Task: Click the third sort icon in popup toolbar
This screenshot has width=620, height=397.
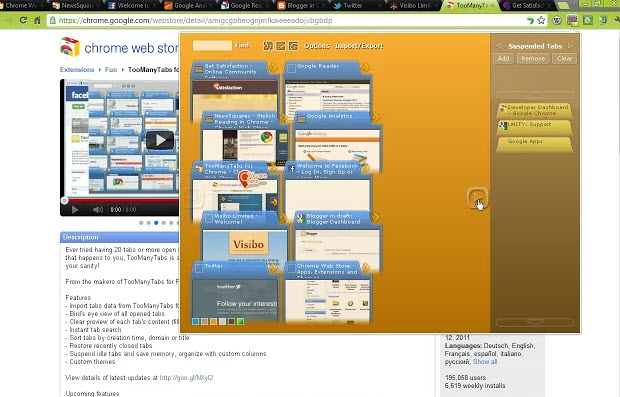Action: pos(293,46)
